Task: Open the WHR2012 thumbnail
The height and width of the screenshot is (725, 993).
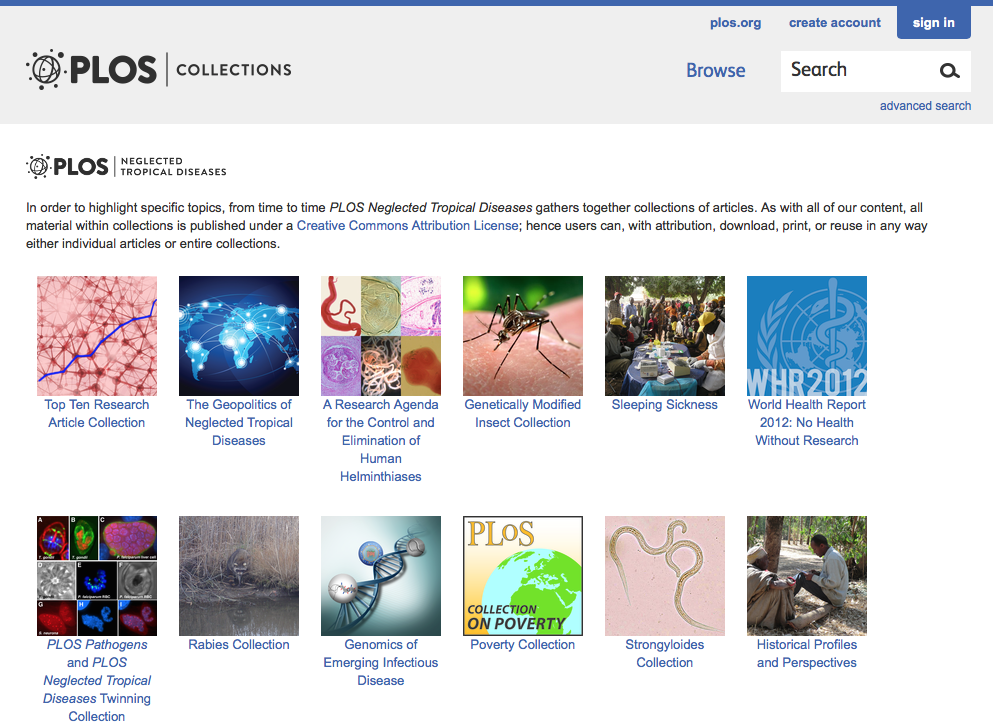Action: pyautogui.click(x=807, y=336)
